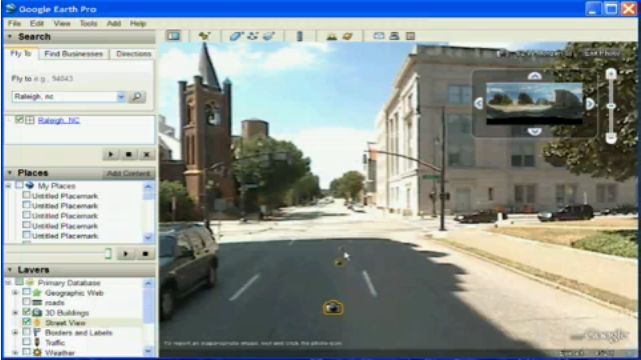
Task: Click the zoom slider in the photo viewer
Action: pos(611,106)
